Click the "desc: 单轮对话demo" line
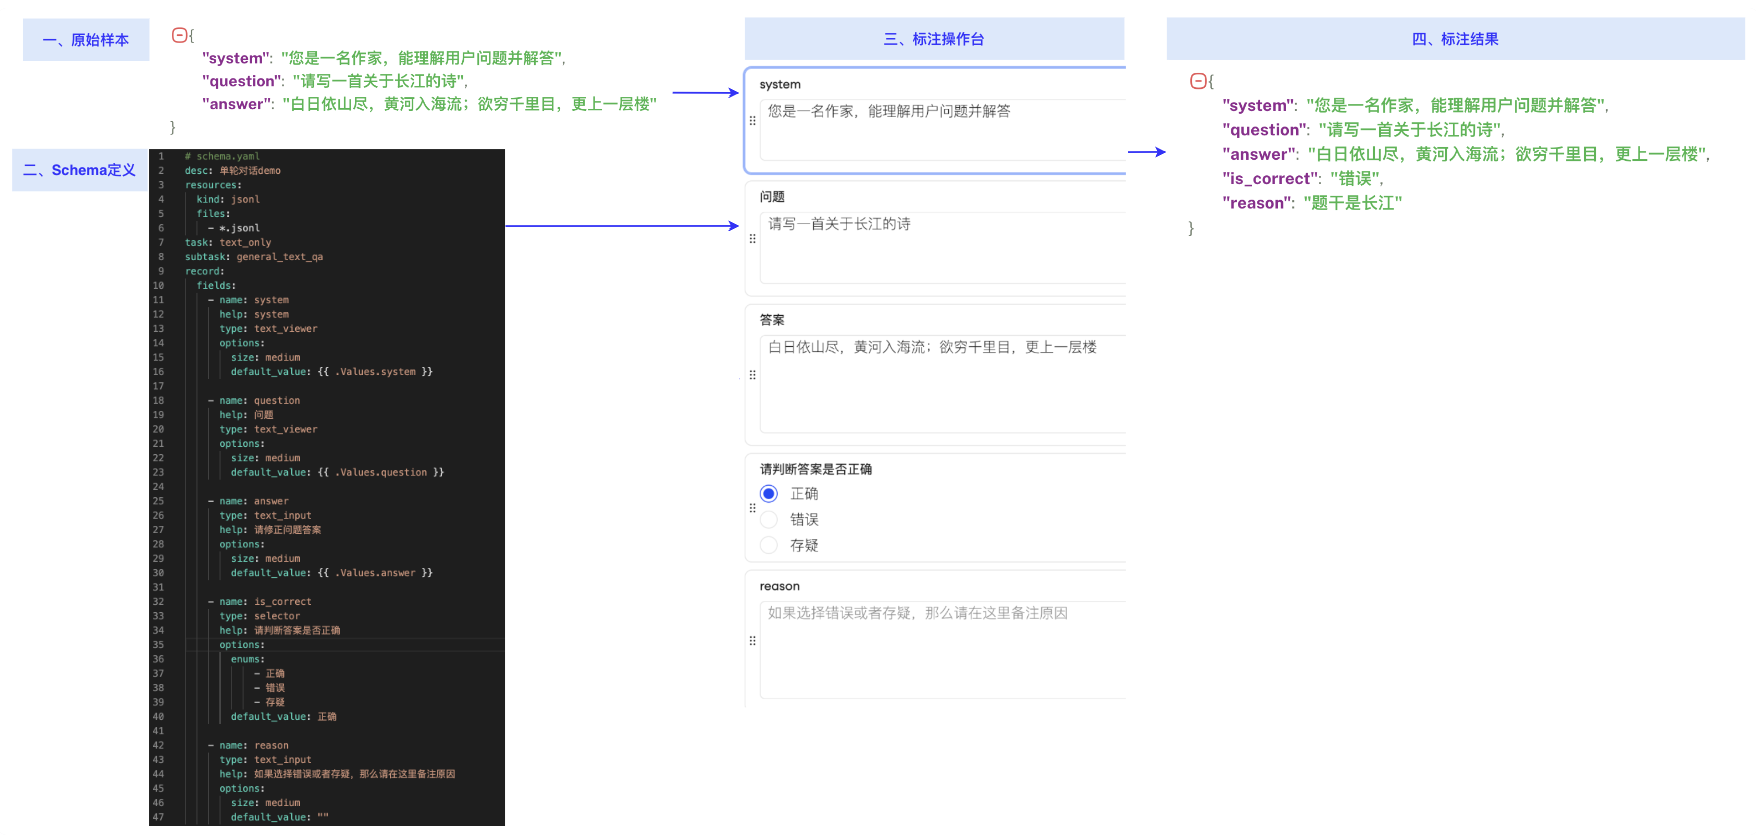 coord(233,171)
